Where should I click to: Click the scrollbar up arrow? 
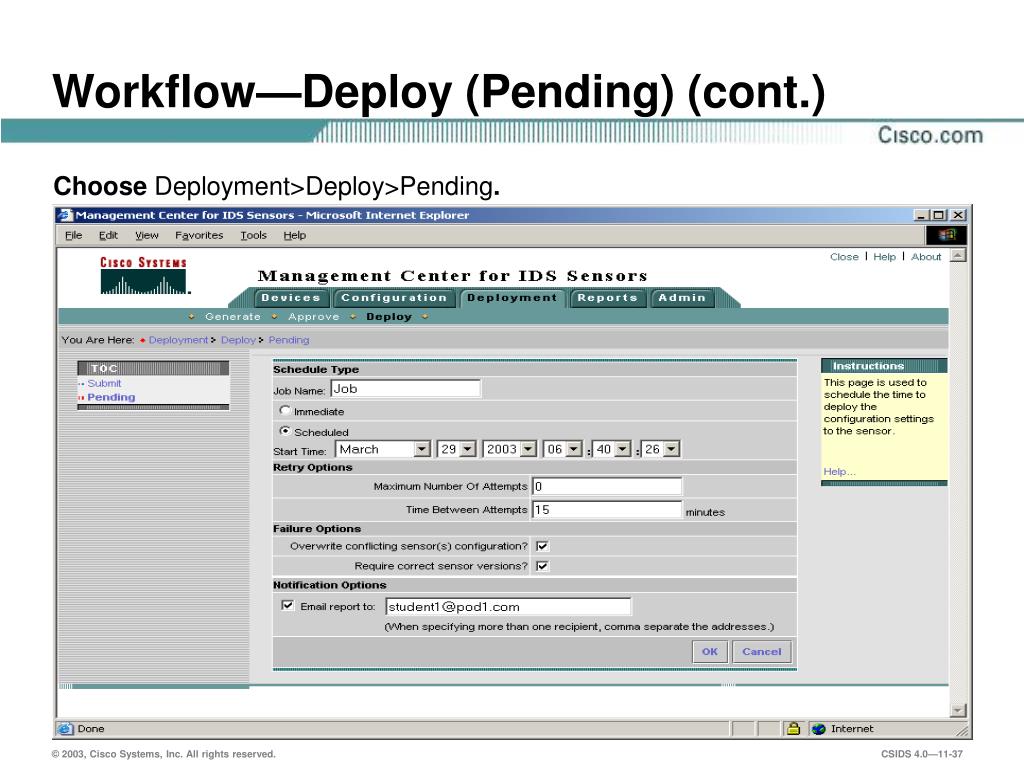958,255
